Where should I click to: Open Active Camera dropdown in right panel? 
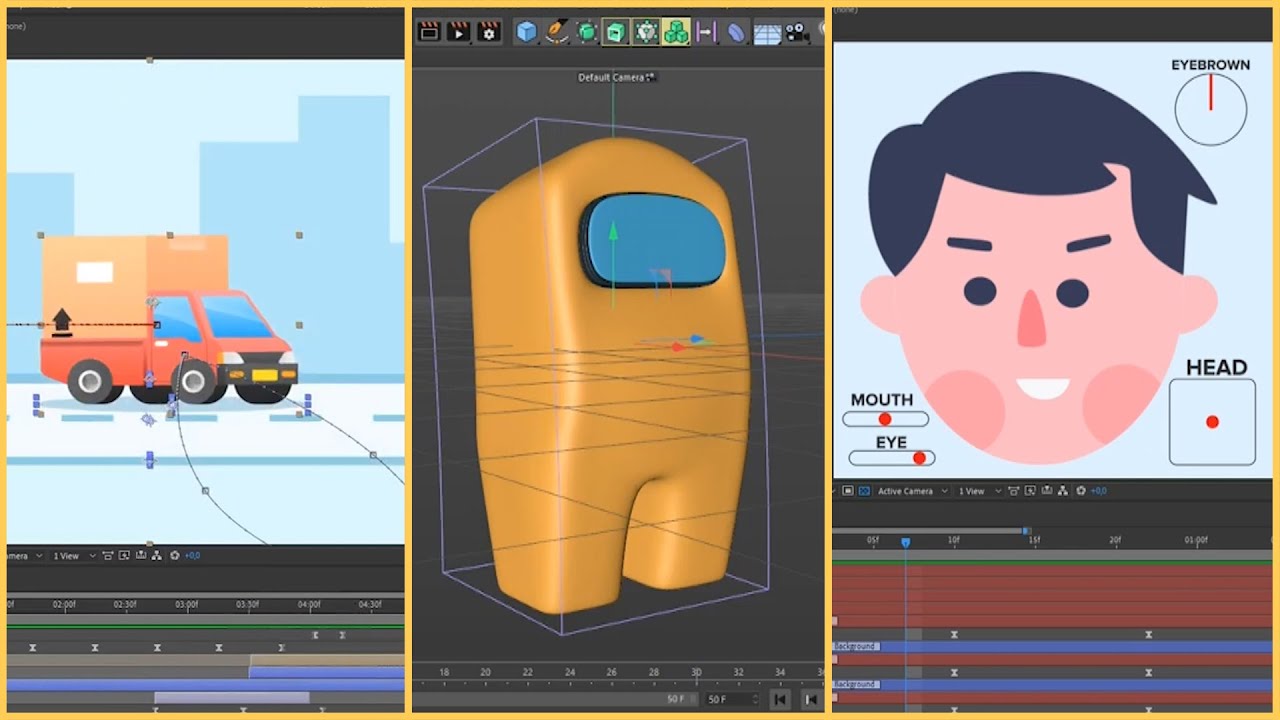click(x=911, y=491)
